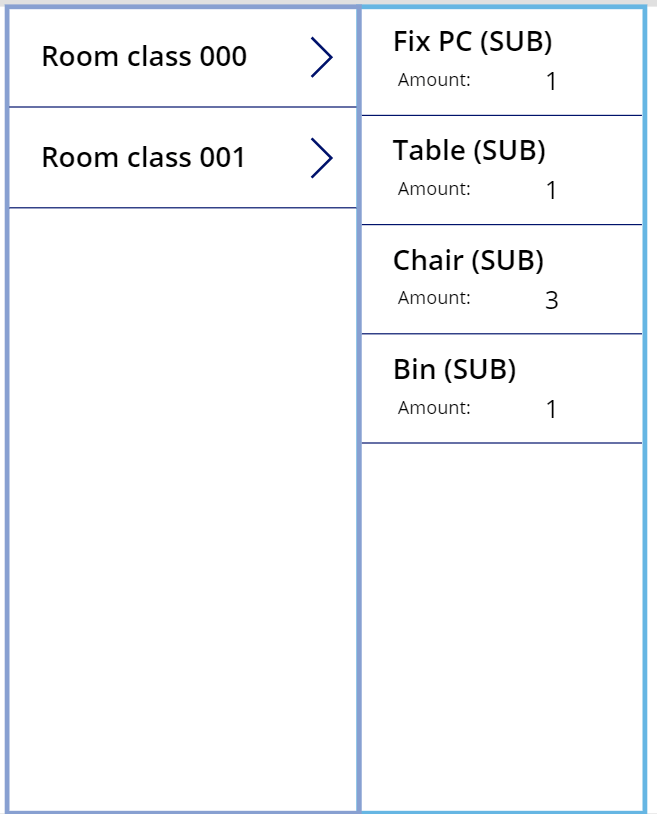Click the amount value 1 for Bin
Screen dimensions: 657x814
[x=551, y=410]
